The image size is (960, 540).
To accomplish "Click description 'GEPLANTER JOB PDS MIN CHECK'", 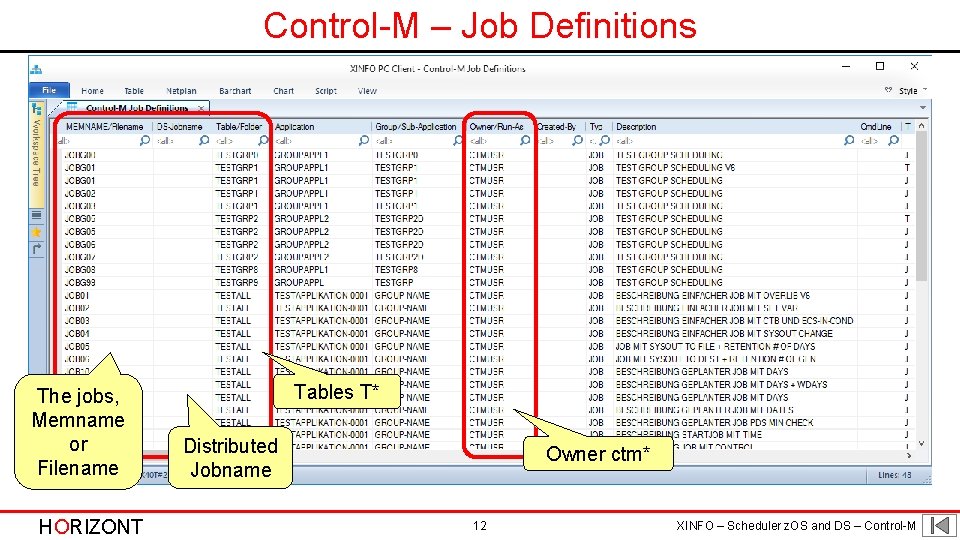I will [x=714, y=422].
